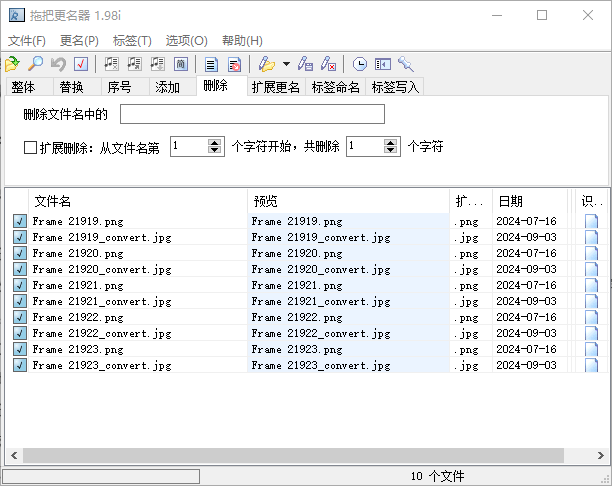Click file icon in Frame 21919.png row

pos(591,221)
